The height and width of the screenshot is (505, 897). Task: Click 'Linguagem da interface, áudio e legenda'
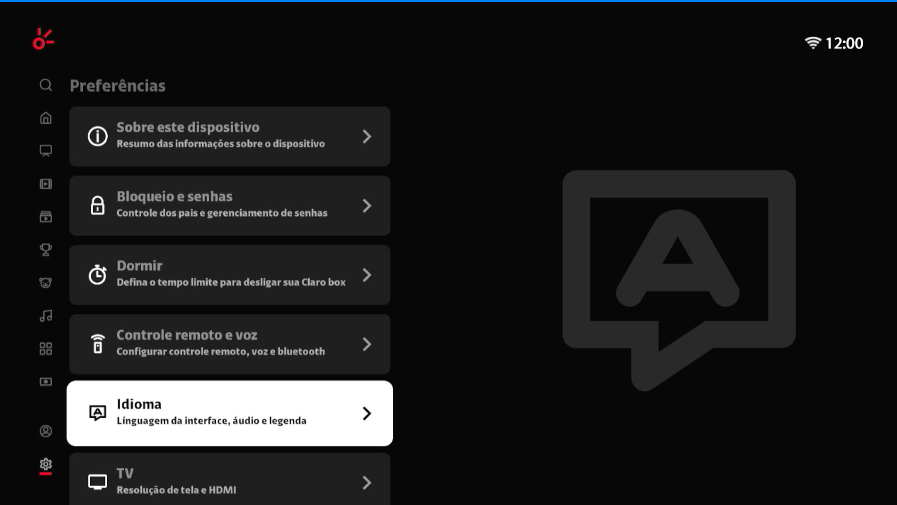click(212, 420)
